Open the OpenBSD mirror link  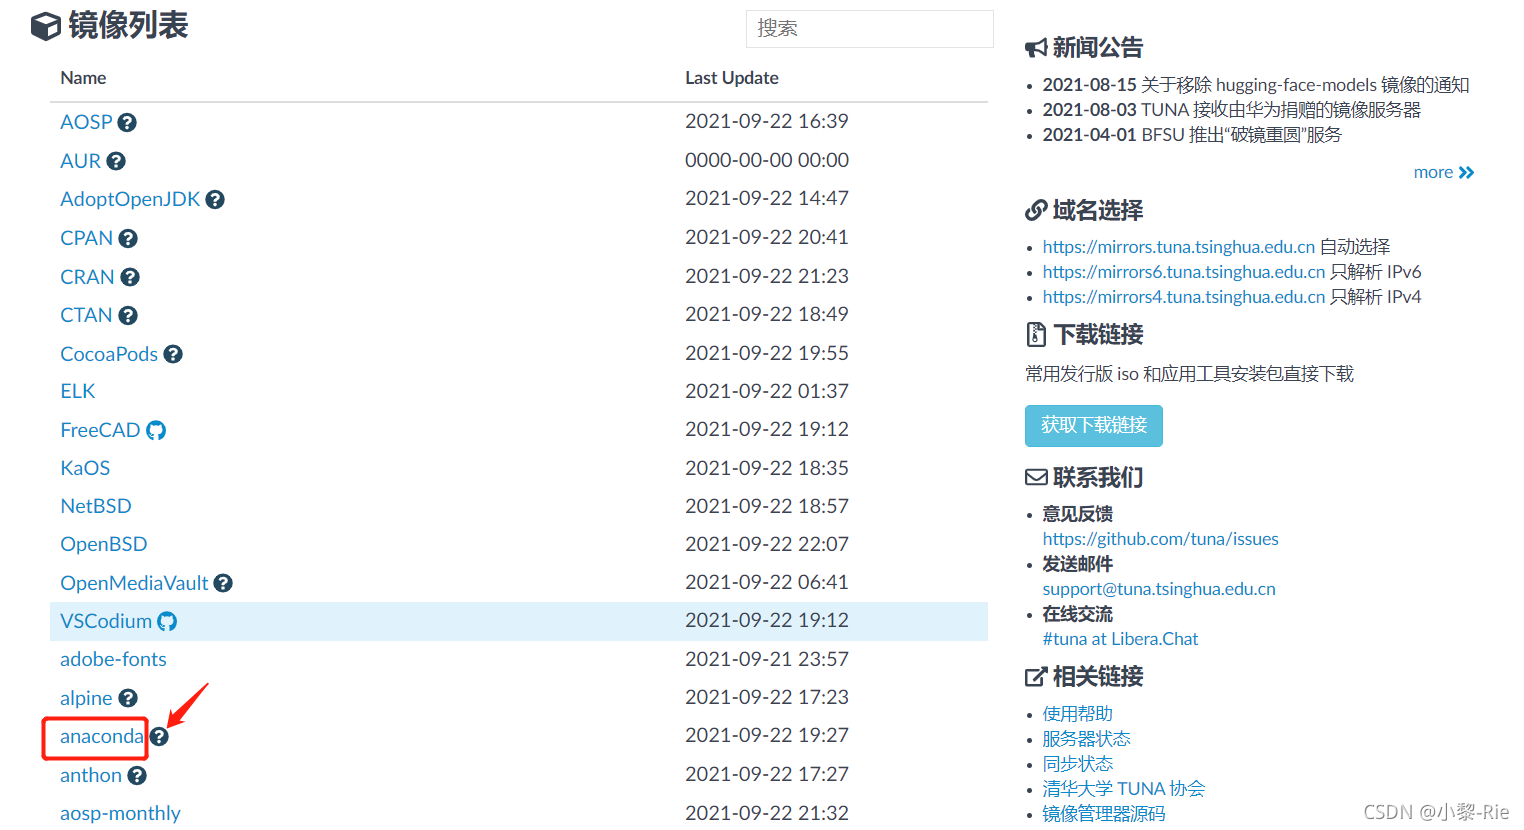[104, 544]
